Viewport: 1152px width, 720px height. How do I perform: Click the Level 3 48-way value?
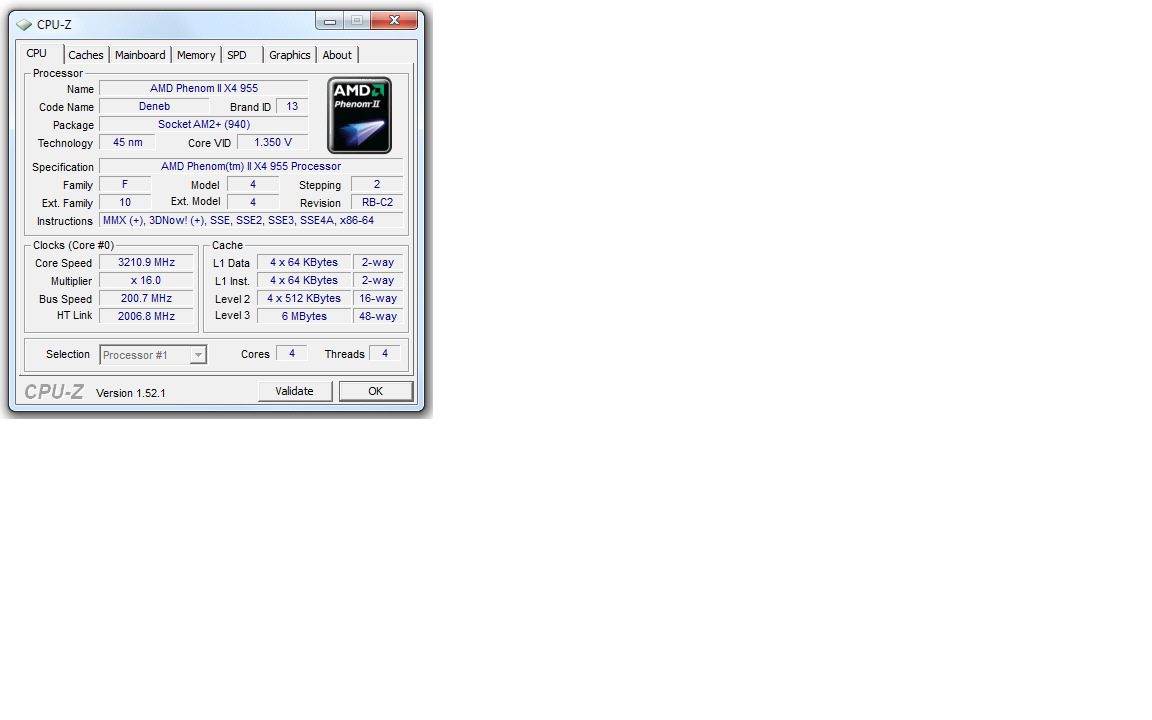click(x=378, y=316)
